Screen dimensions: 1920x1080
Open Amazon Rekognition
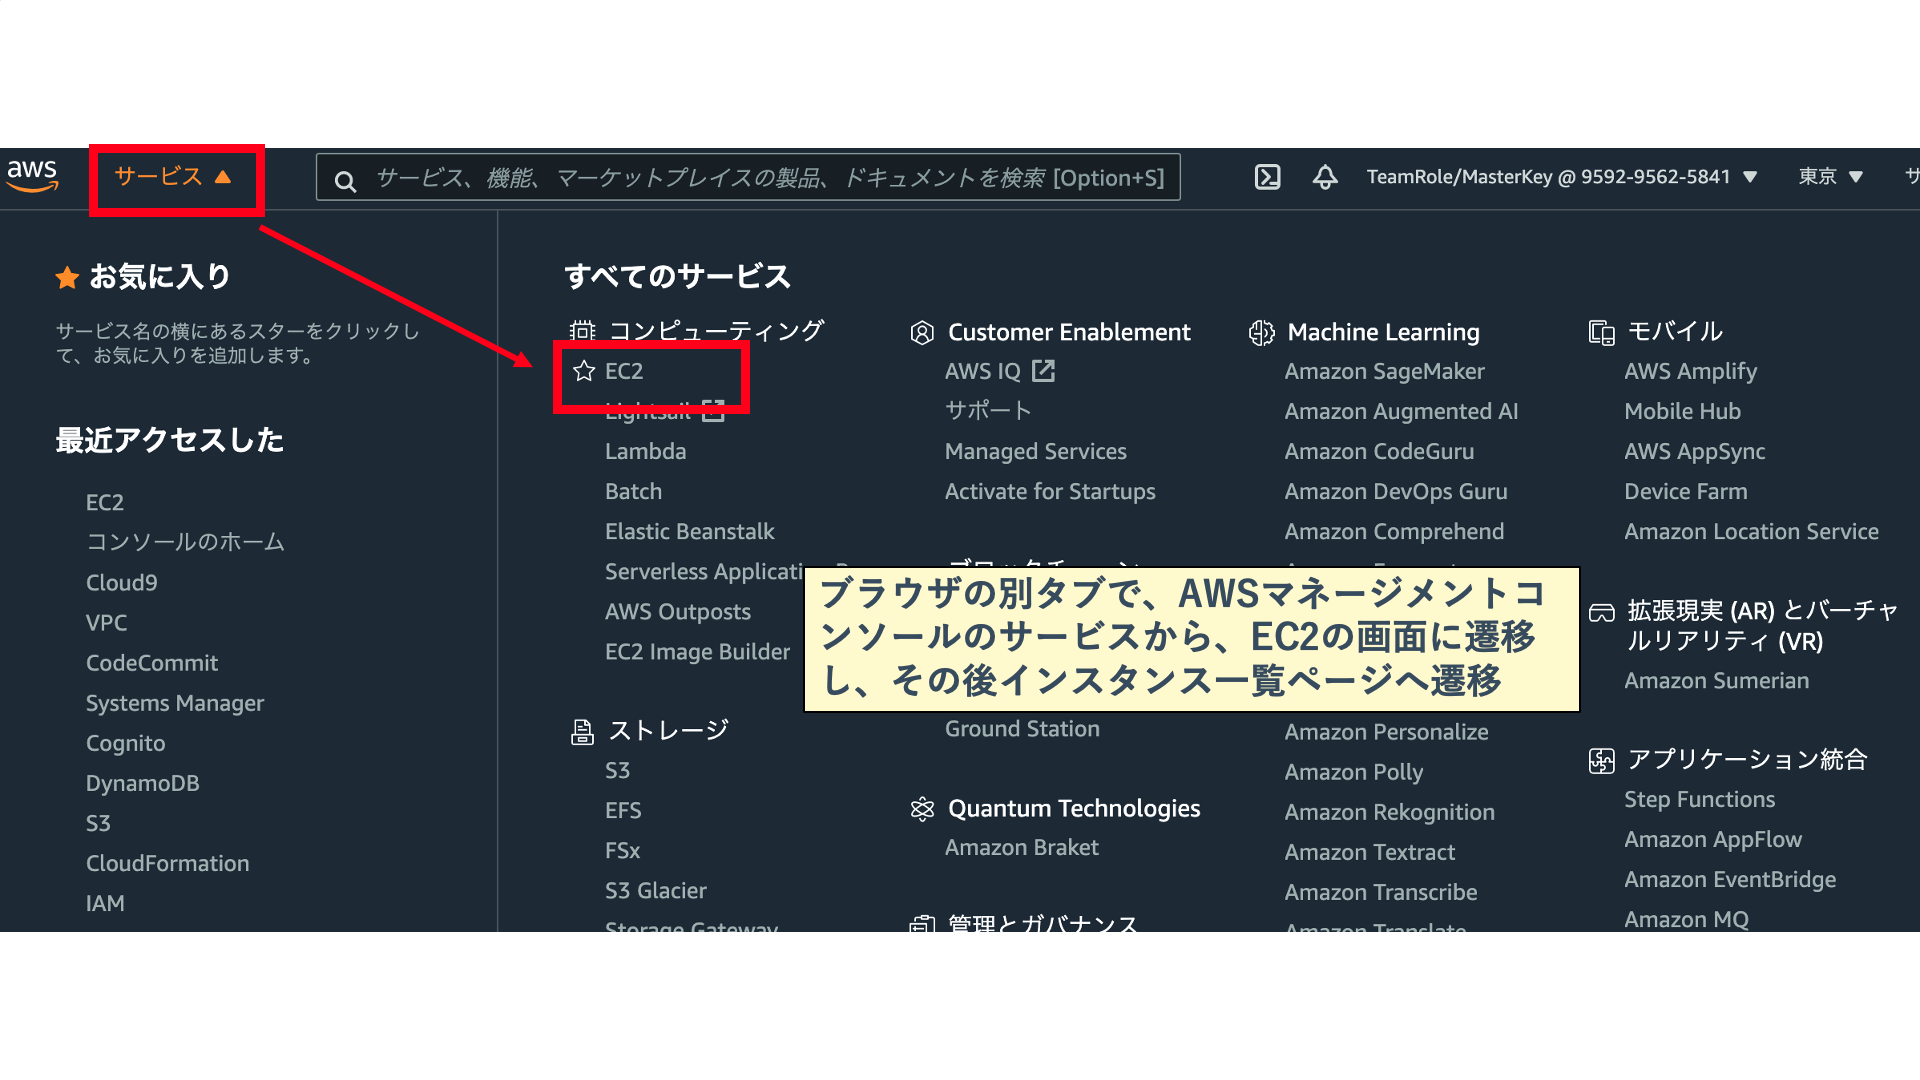pyautogui.click(x=1389, y=812)
